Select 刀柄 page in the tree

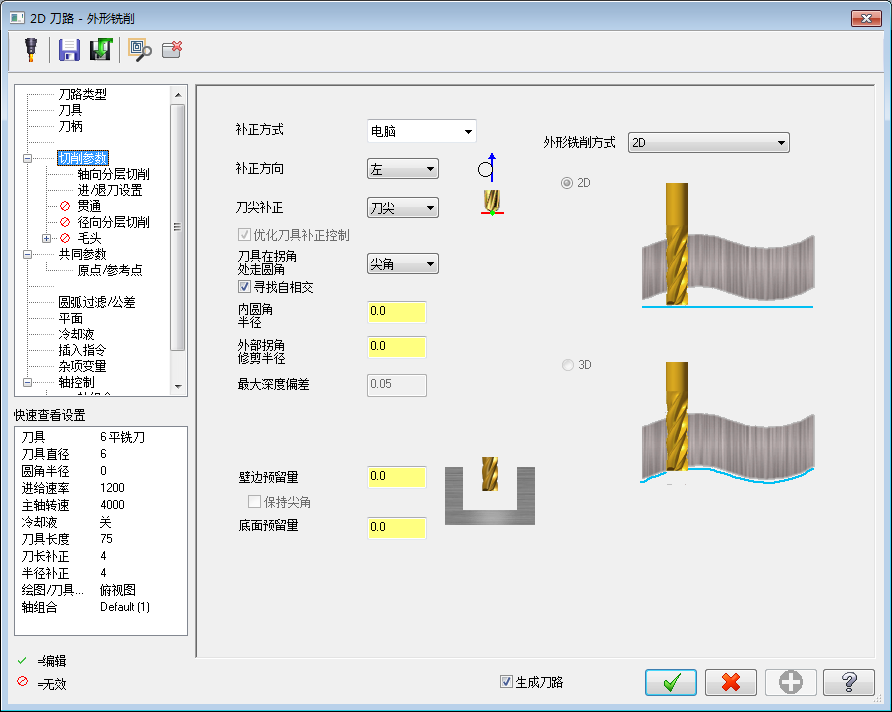coord(71,126)
